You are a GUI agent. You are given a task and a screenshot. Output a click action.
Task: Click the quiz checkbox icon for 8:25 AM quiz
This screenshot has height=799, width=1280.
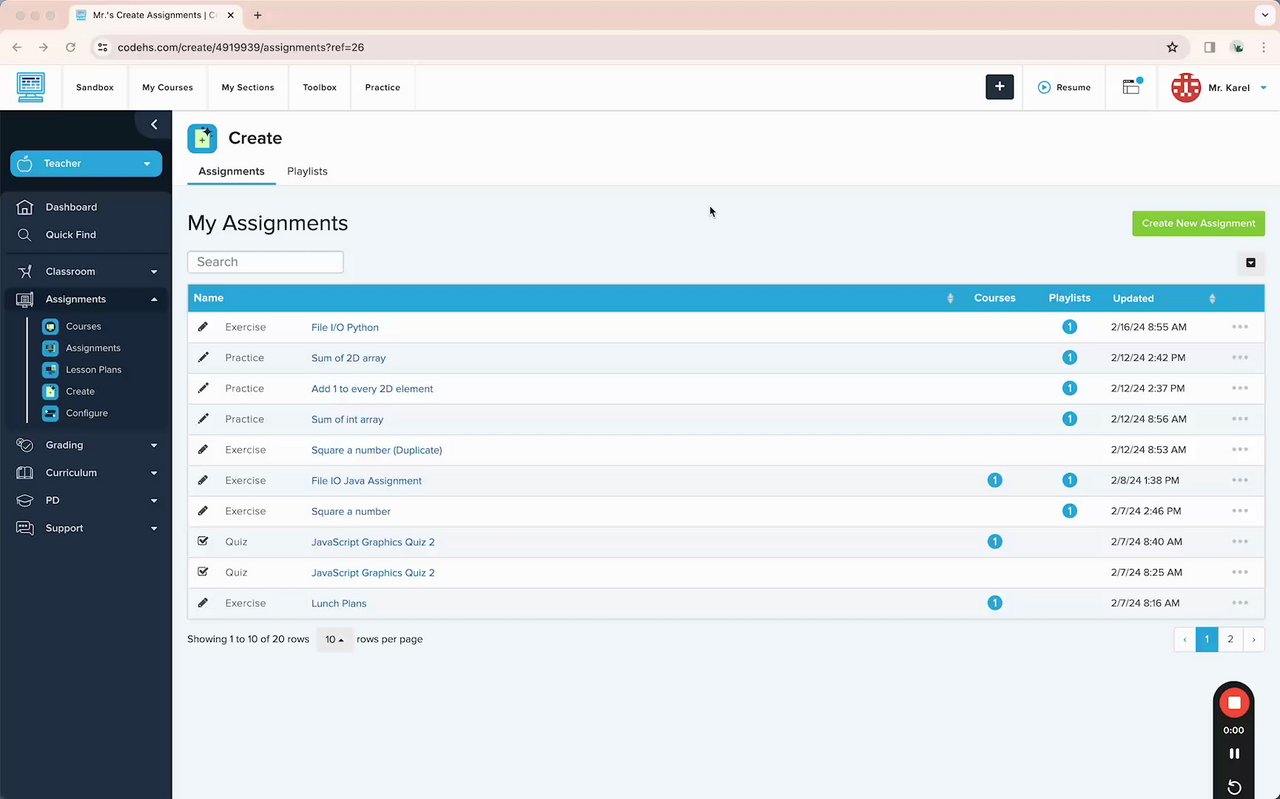click(203, 572)
